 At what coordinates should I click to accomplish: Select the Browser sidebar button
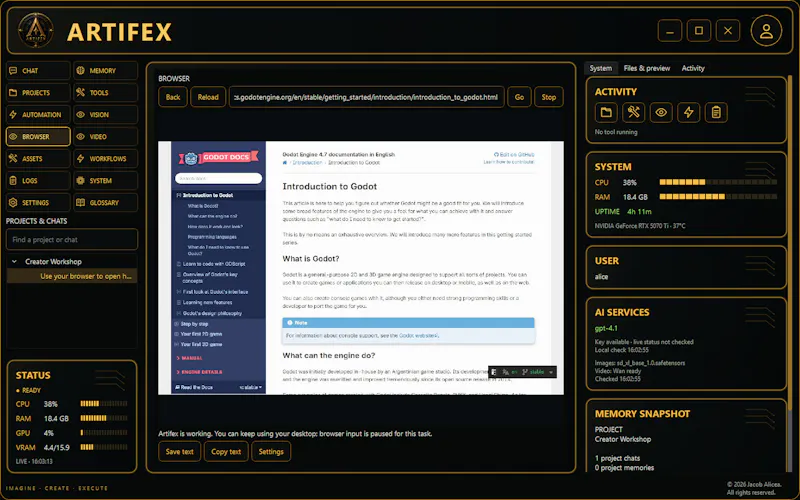coord(38,137)
